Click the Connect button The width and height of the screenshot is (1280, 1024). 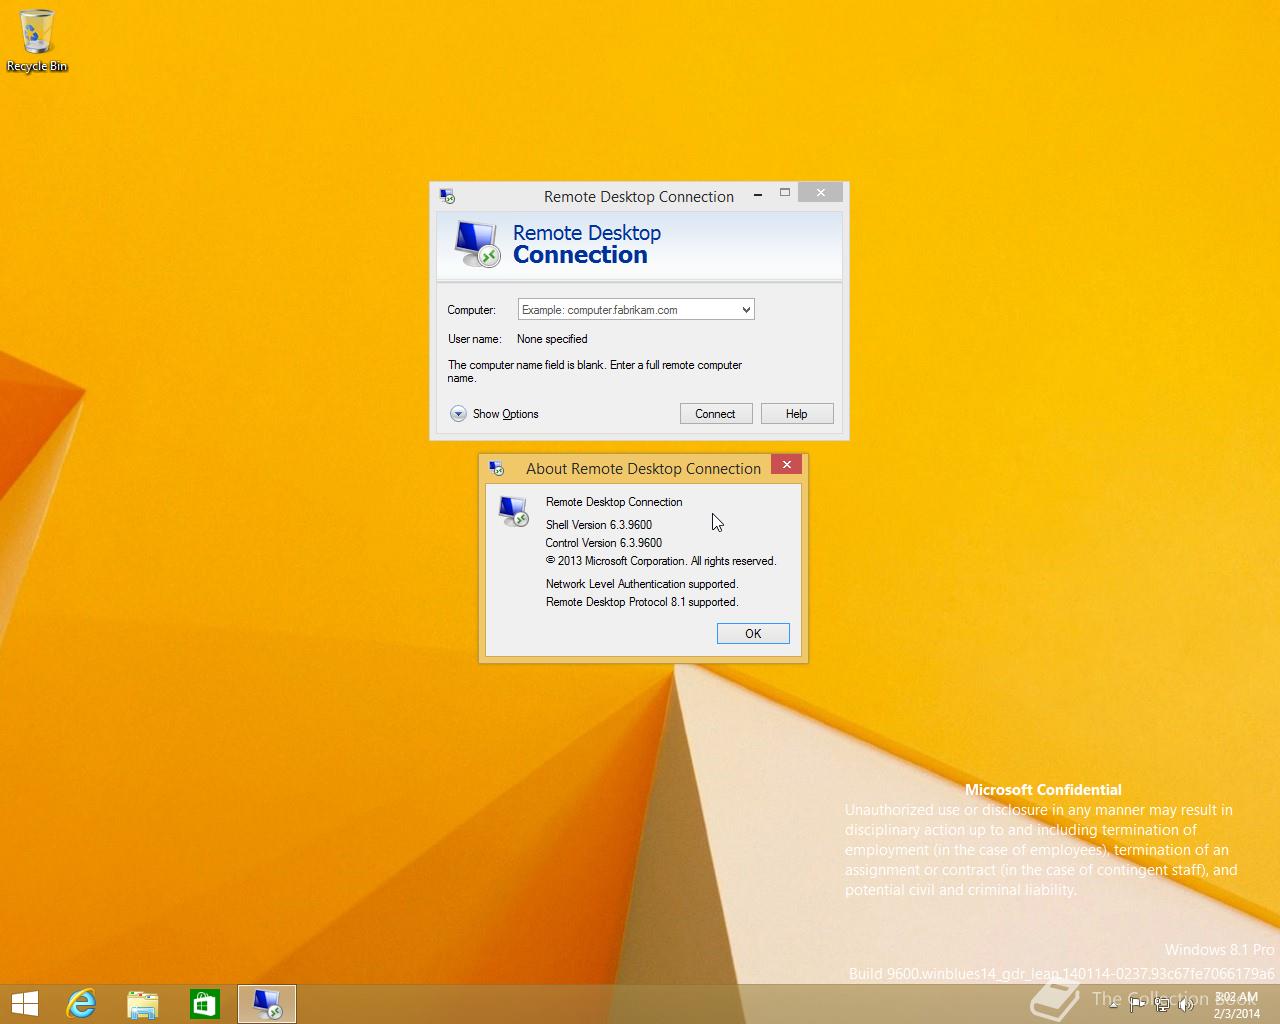pos(715,414)
